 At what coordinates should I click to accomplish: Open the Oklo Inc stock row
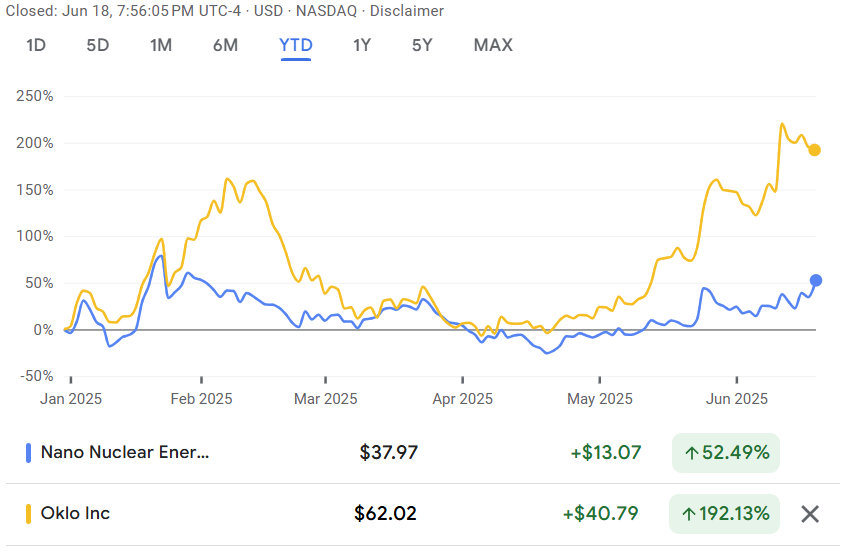(423, 514)
